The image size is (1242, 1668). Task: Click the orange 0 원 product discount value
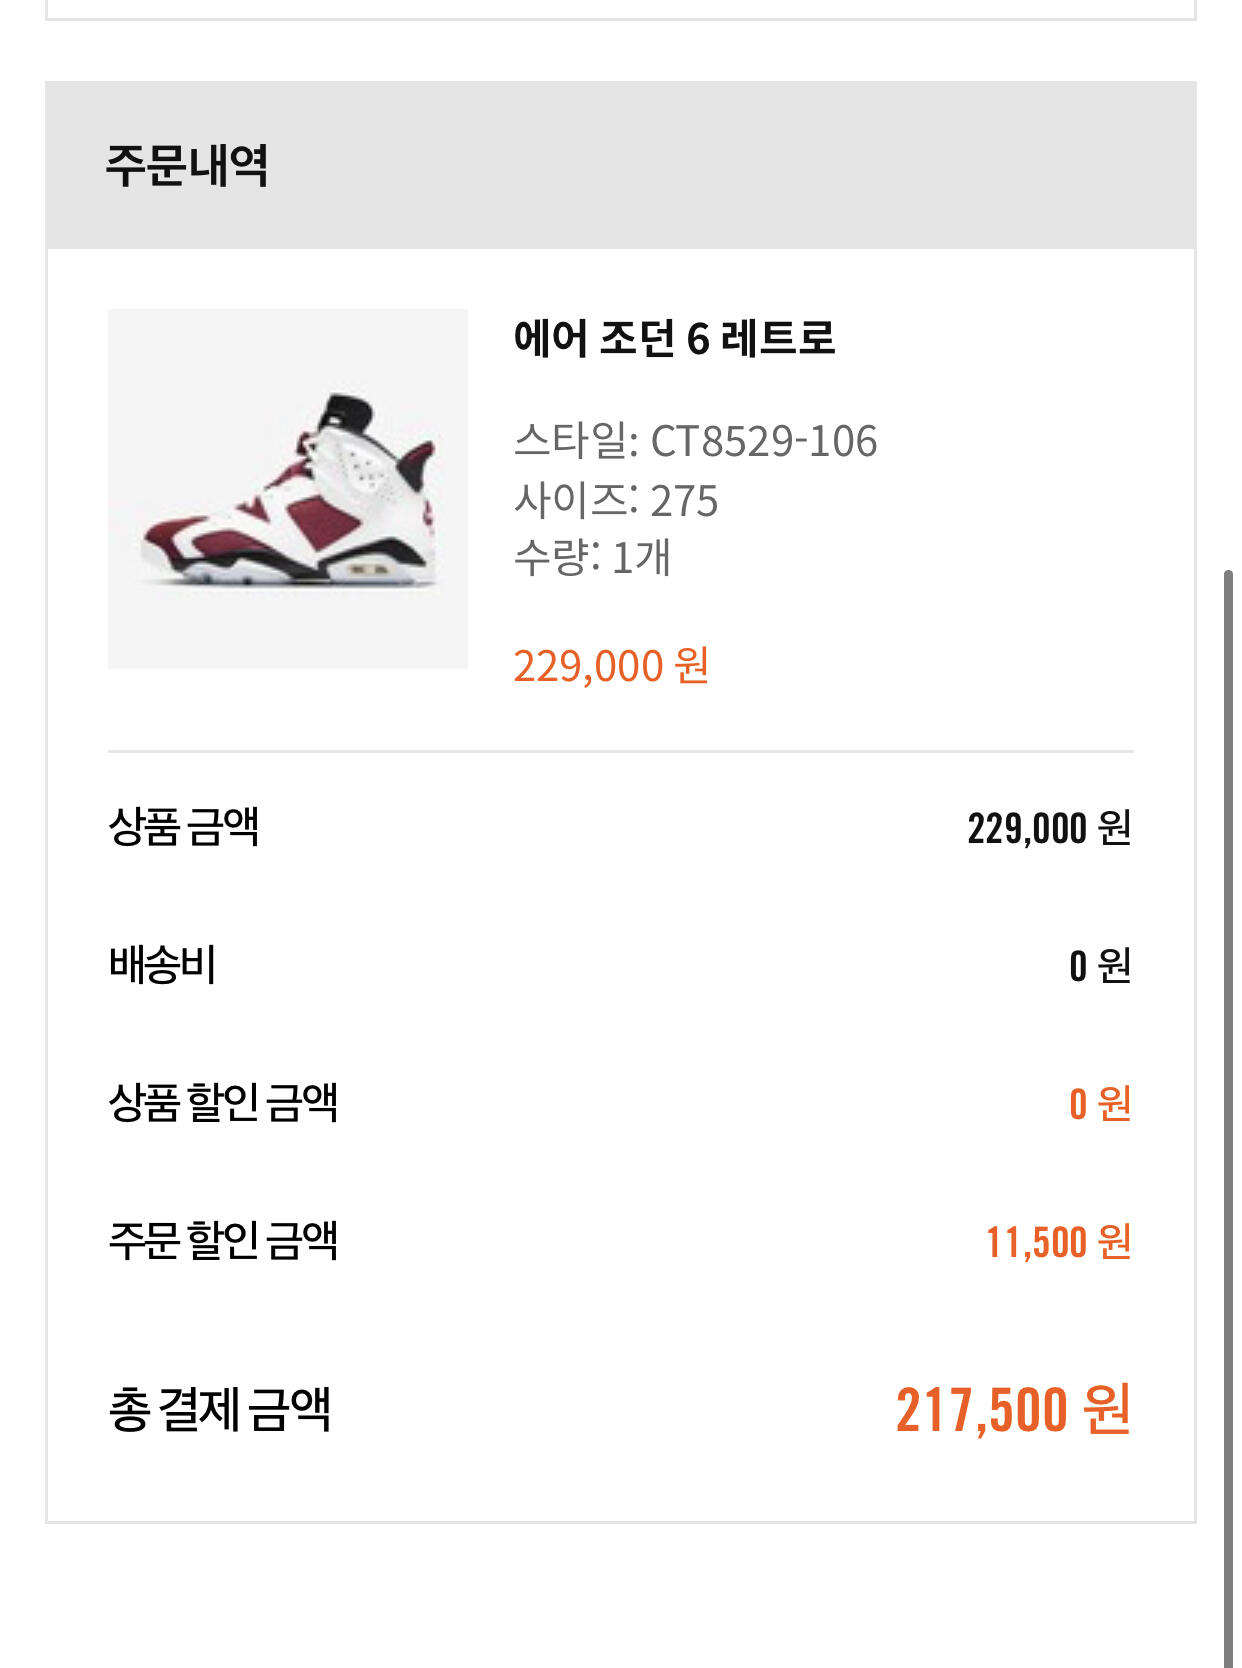click(1100, 1104)
